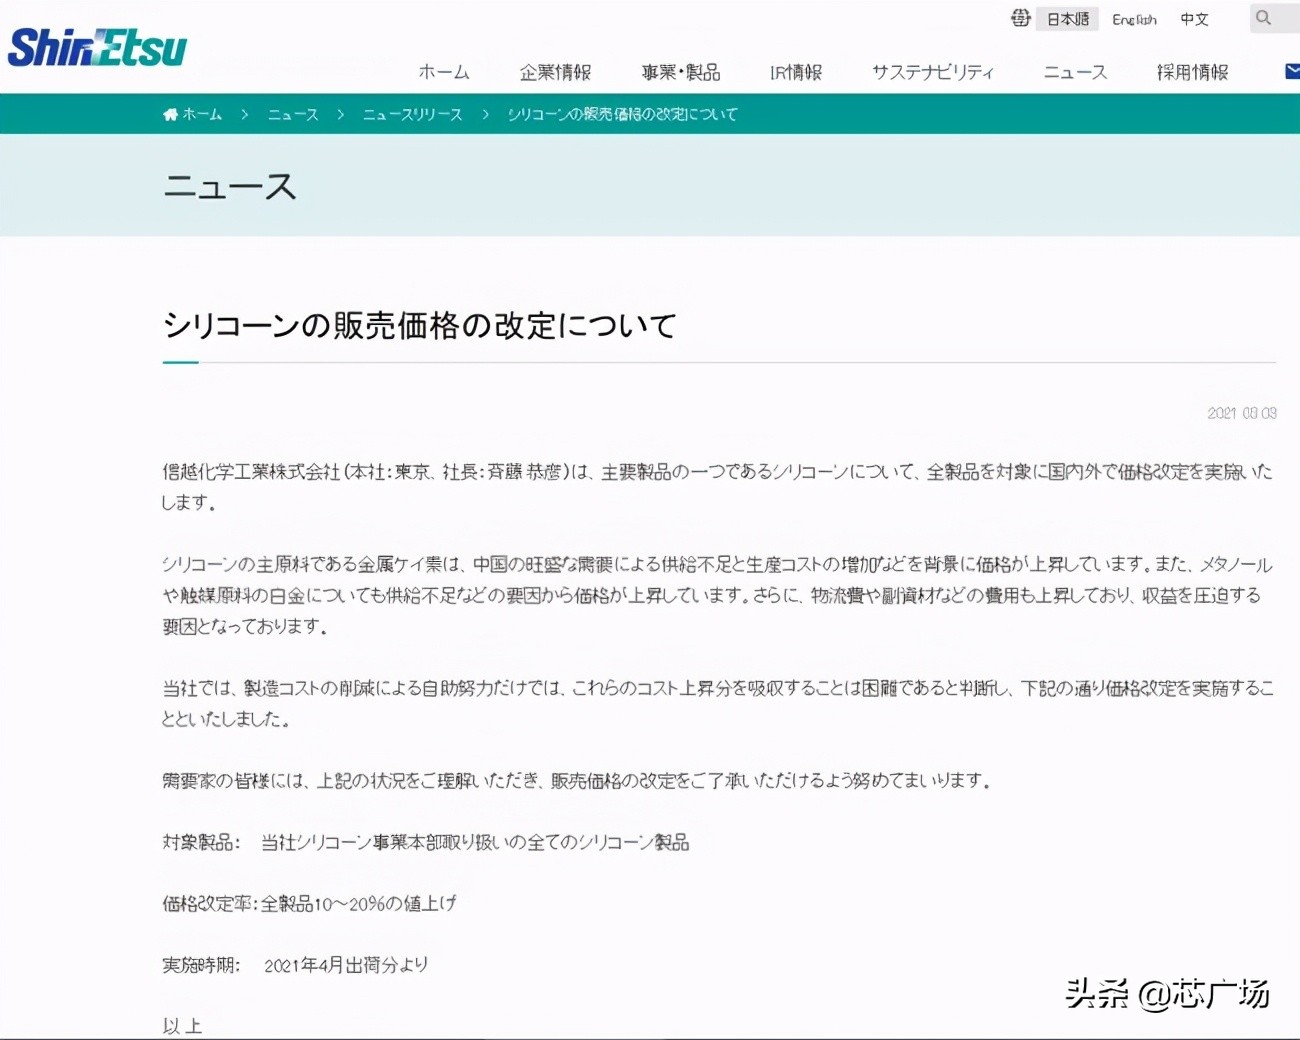Image resolution: width=1300 pixels, height=1040 pixels.
Task: Switch site language to English
Action: click(x=1134, y=19)
